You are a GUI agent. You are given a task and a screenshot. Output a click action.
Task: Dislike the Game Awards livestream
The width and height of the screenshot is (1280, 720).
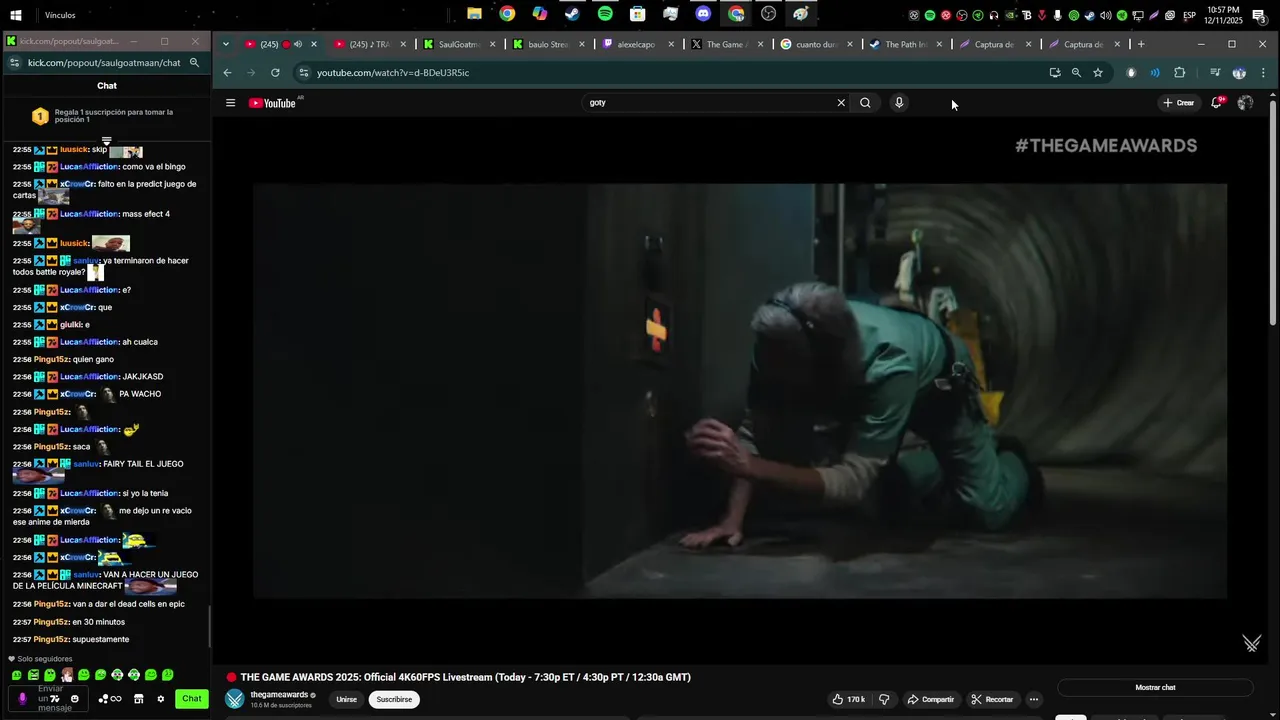coord(884,699)
